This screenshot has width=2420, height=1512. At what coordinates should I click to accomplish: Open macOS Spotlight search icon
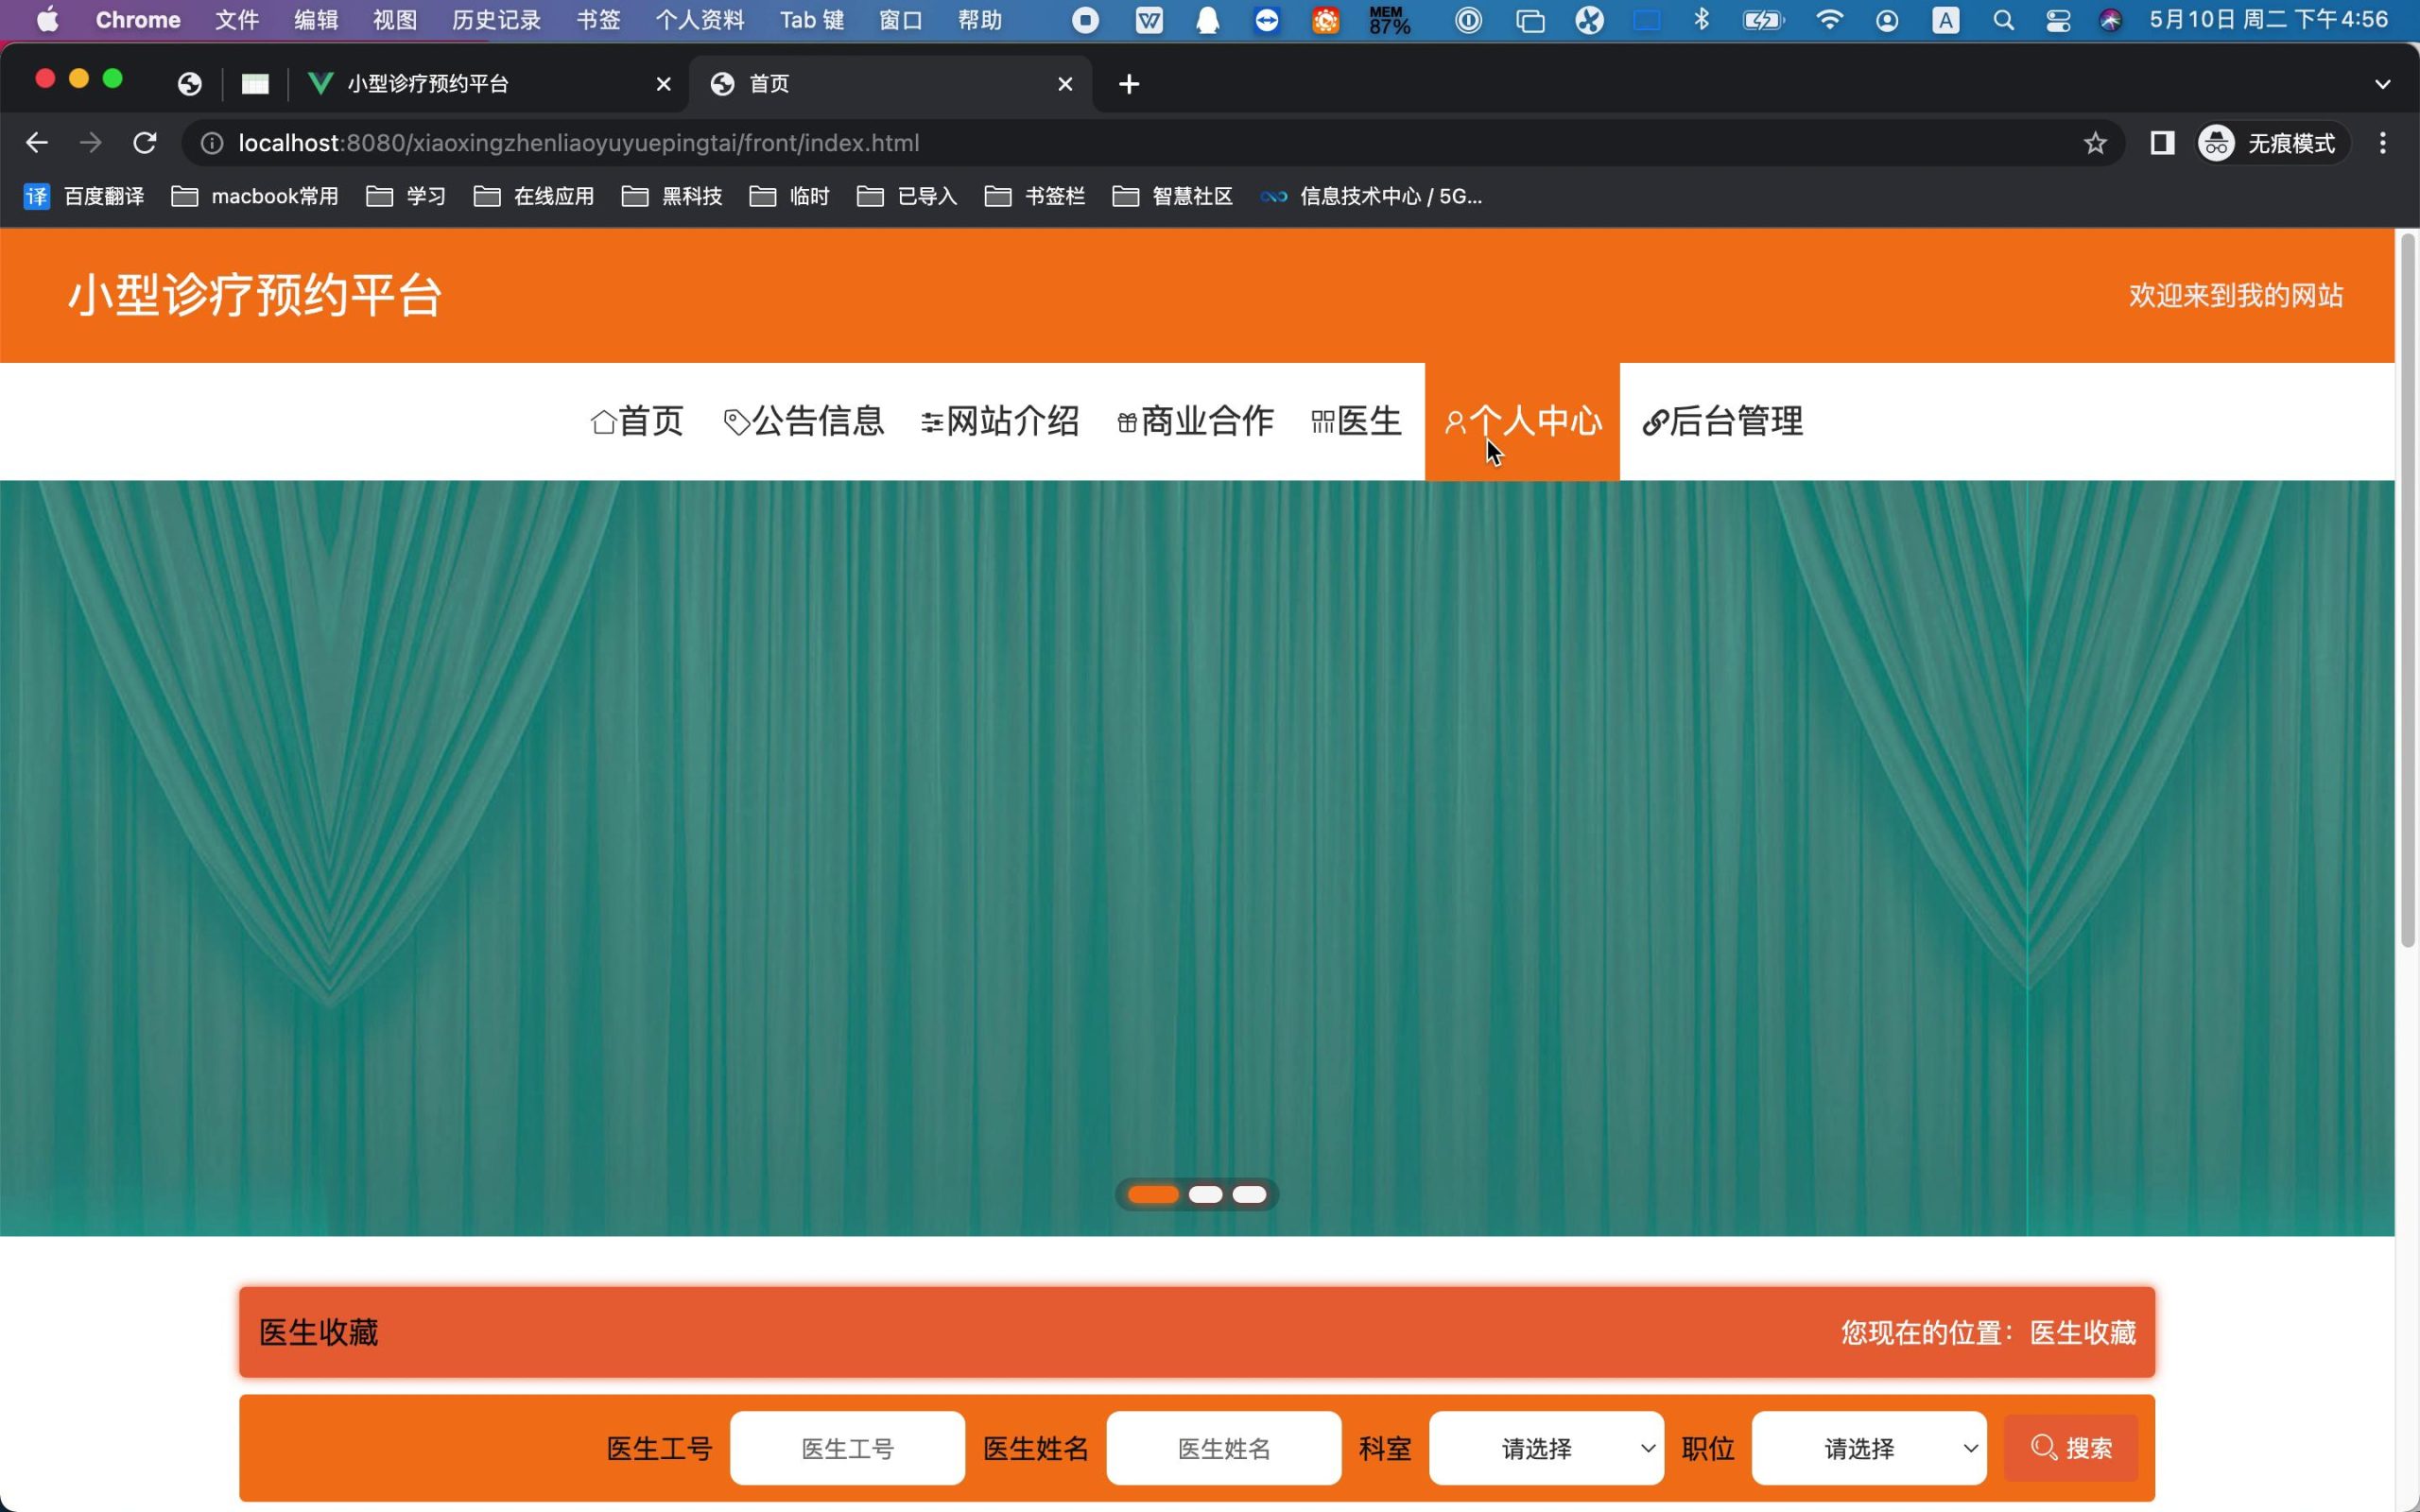click(x=2003, y=20)
